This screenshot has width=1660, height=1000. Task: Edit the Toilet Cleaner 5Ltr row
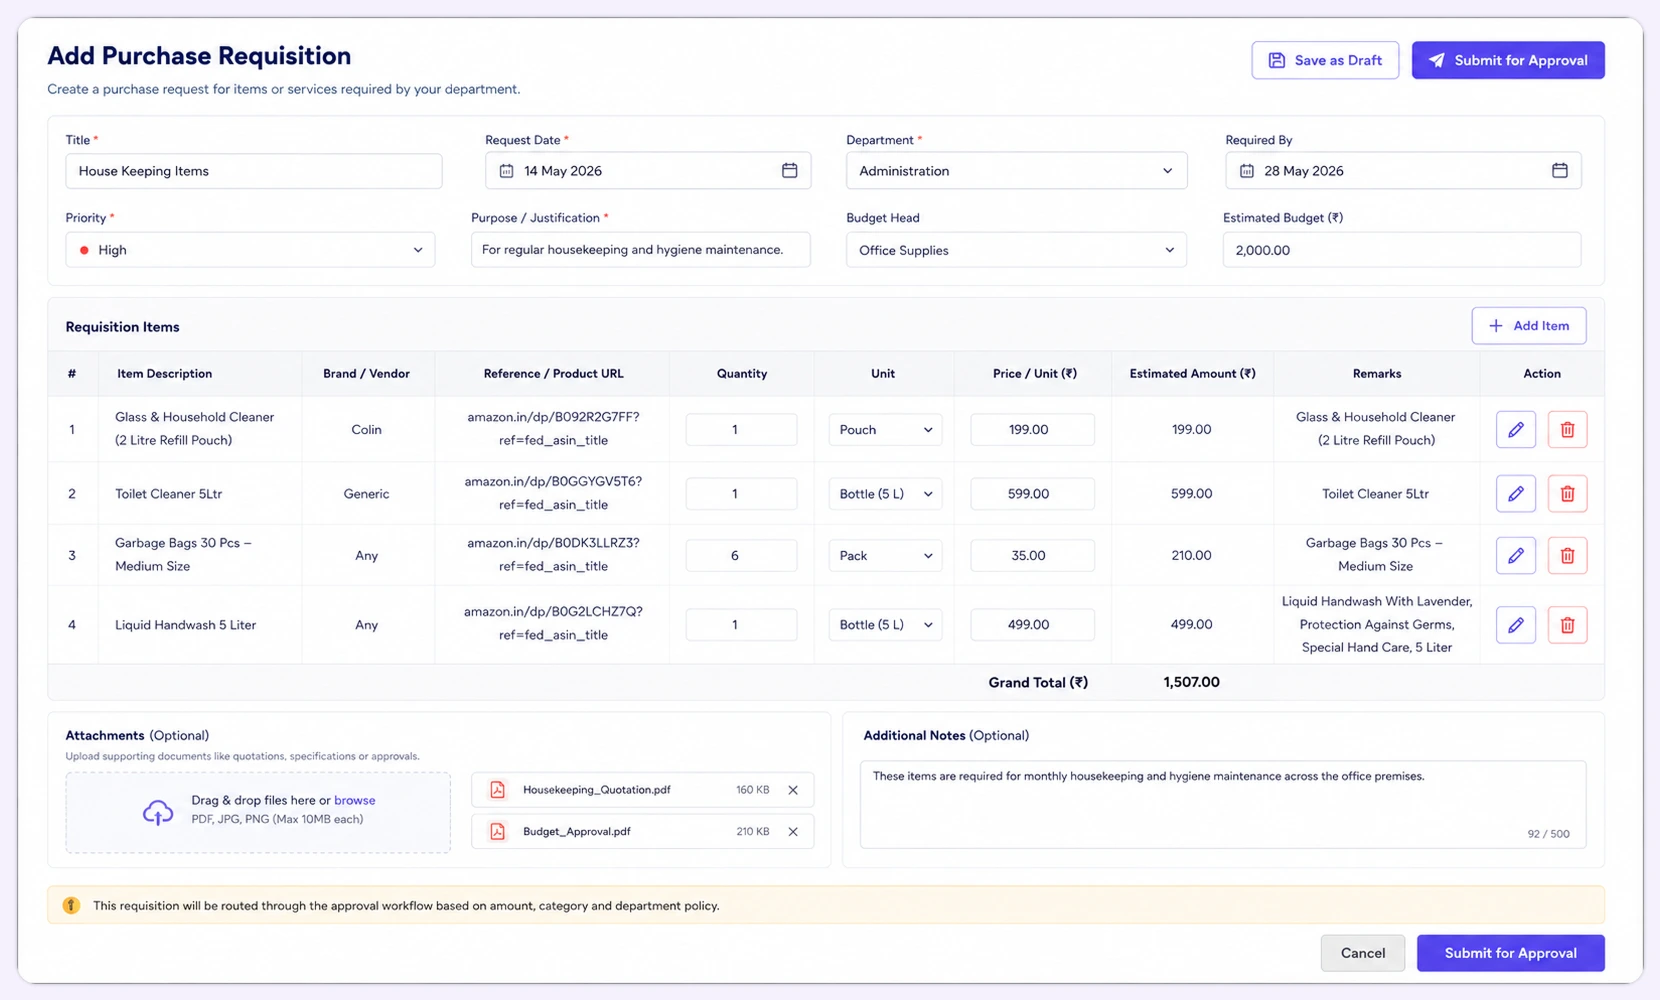1515,494
